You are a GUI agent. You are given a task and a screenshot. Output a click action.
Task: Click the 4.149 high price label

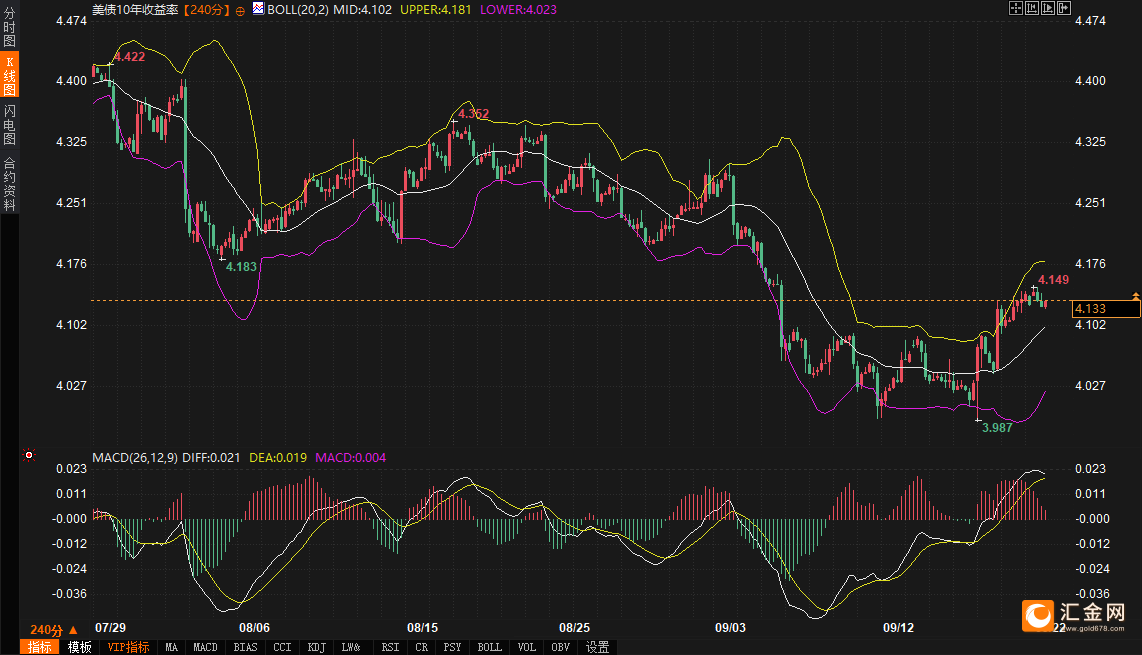click(x=1054, y=280)
